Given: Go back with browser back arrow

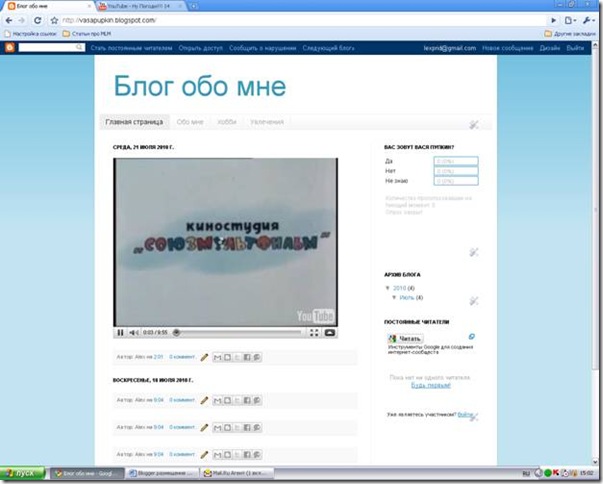Looking at the screenshot, I should pos(8,20).
